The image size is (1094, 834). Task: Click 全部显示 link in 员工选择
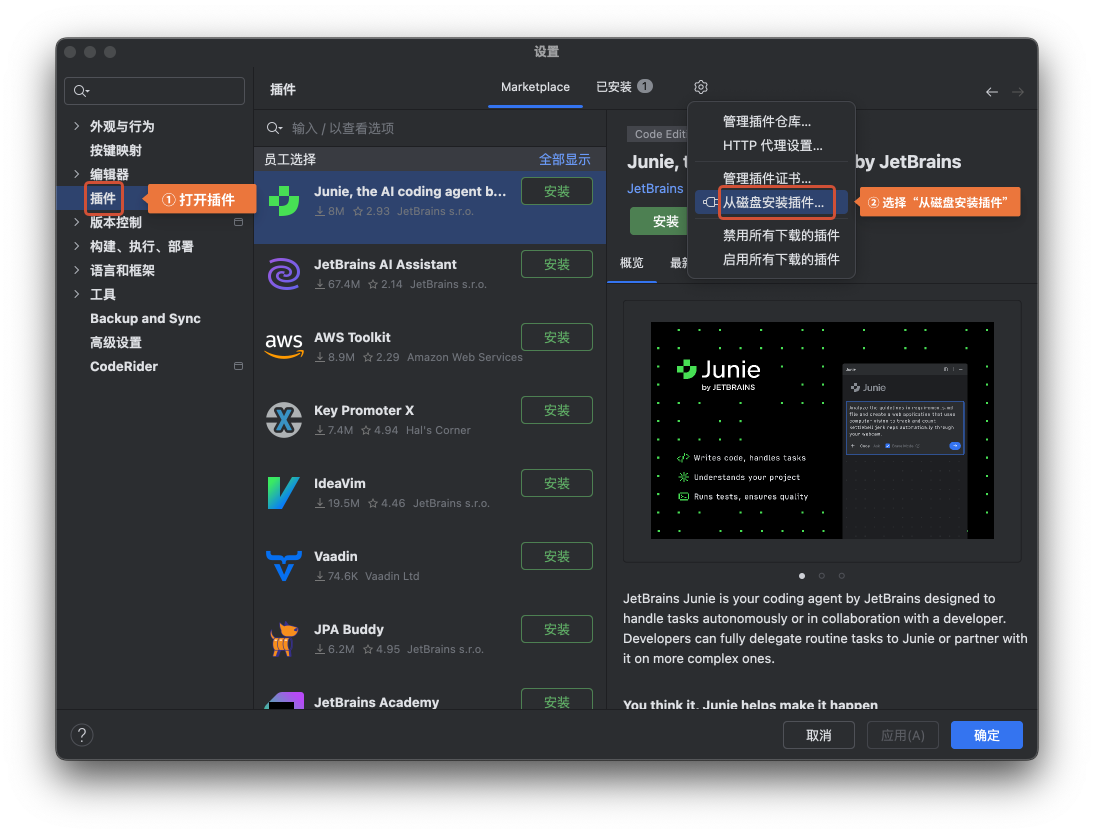pyautogui.click(x=564, y=159)
